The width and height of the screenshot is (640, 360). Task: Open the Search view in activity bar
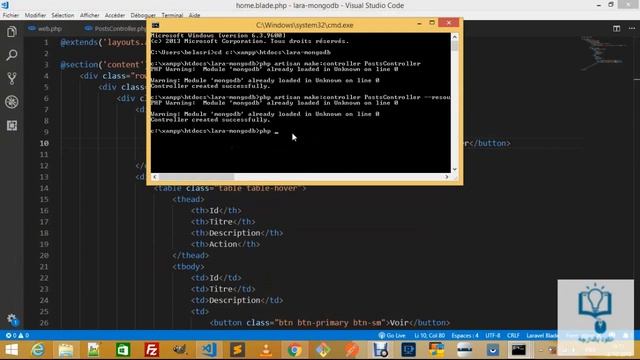11,55
